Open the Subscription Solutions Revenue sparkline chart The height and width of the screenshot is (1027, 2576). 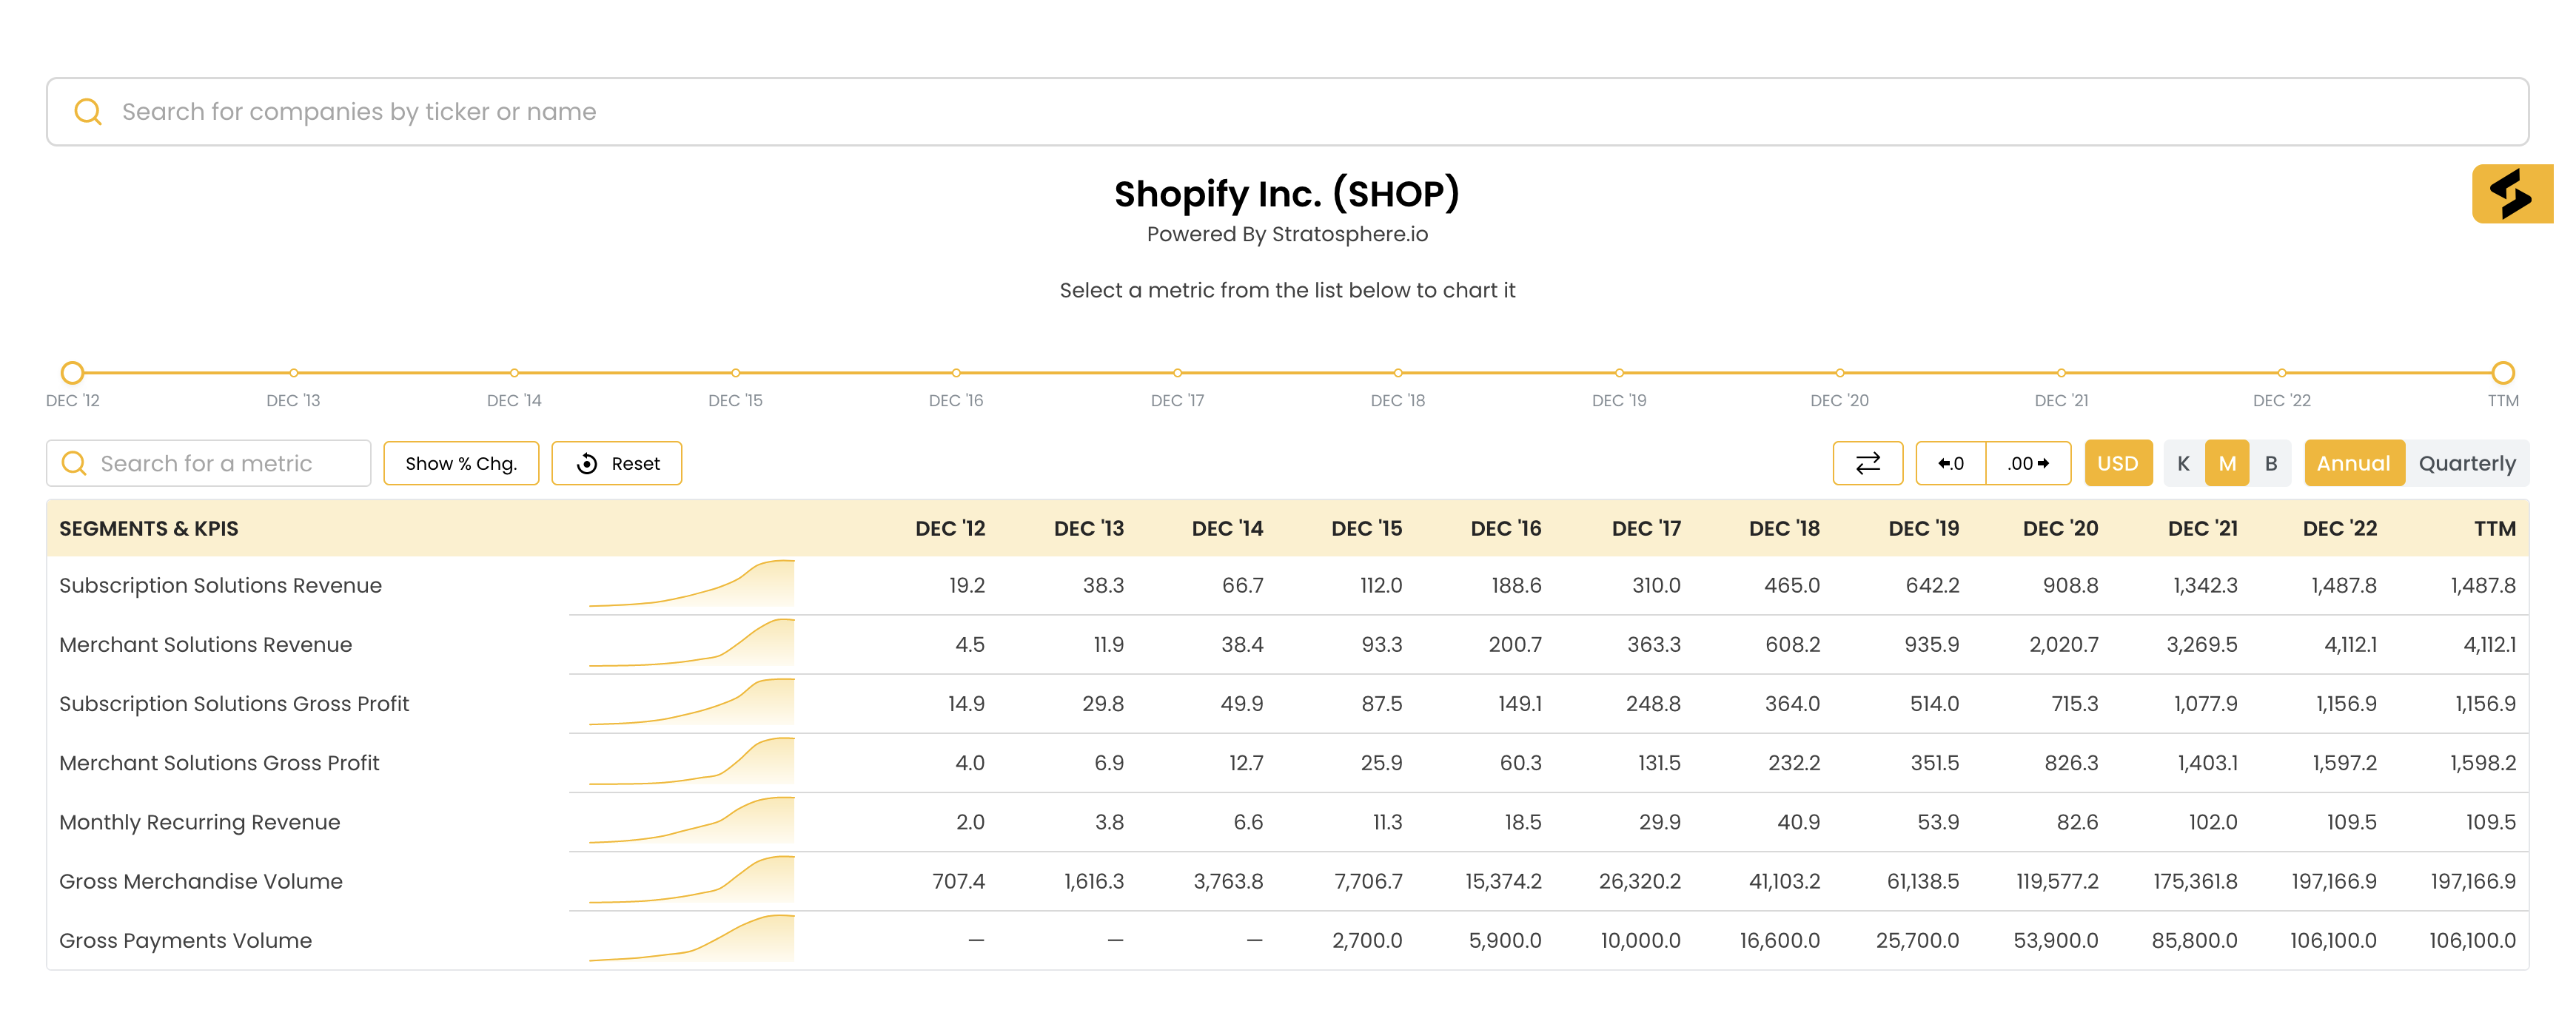point(691,585)
